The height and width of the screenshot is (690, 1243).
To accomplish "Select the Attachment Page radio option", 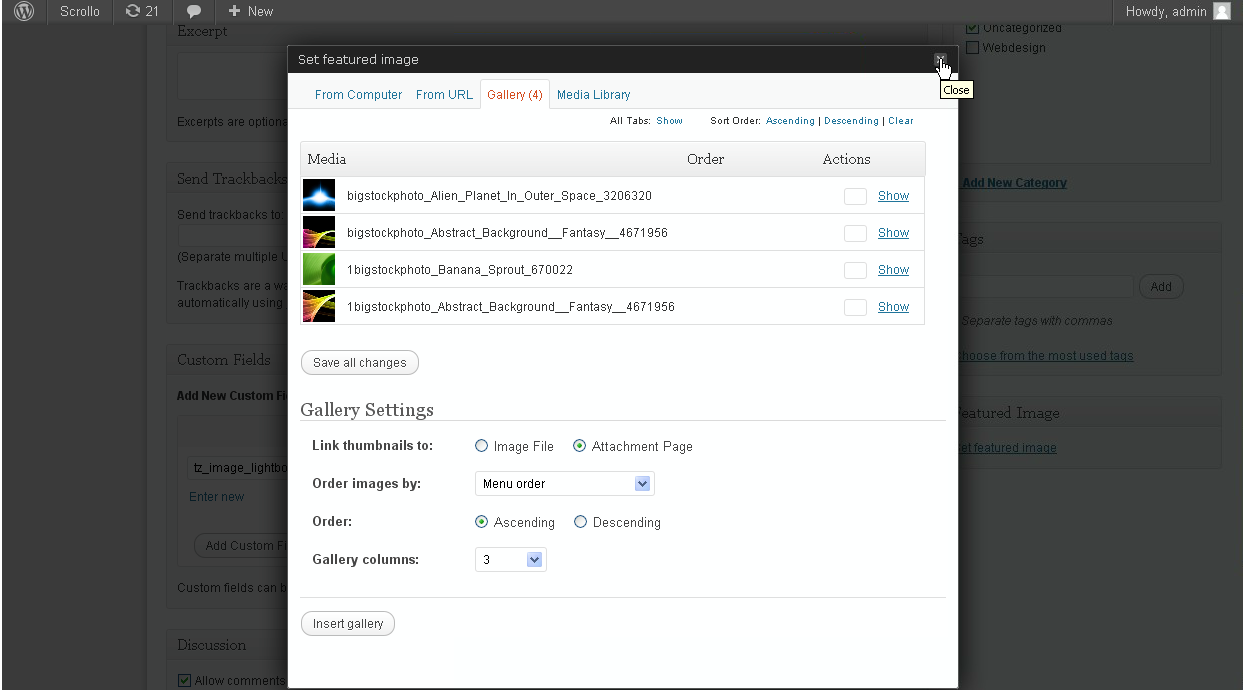I will click(x=580, y=447).
